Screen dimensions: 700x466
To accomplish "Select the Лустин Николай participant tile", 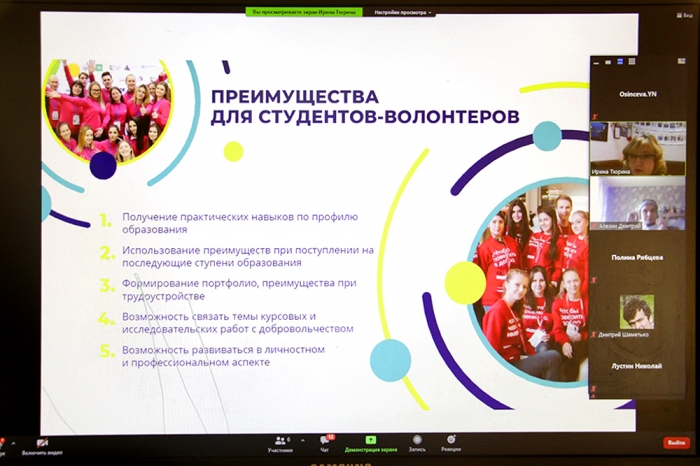I will coord(637,366).
